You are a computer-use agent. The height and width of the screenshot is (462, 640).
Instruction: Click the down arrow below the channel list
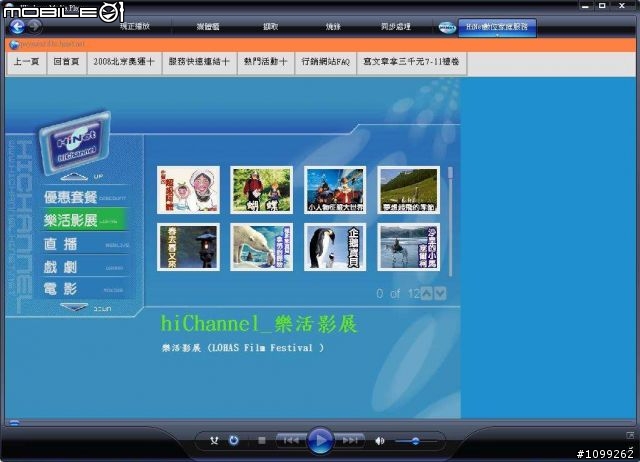(74, 307)
